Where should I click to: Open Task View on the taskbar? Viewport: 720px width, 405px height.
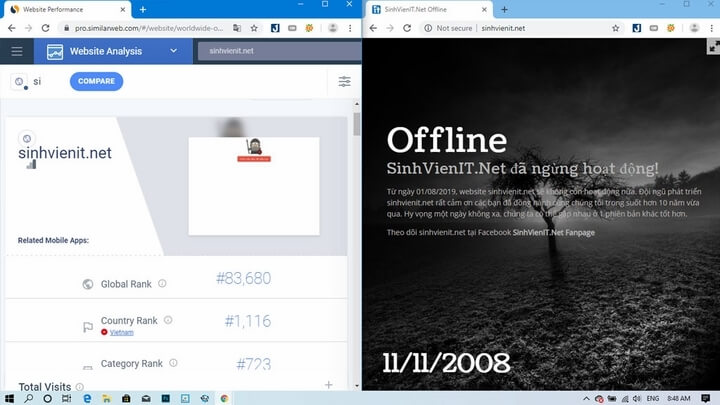(67, 398)
